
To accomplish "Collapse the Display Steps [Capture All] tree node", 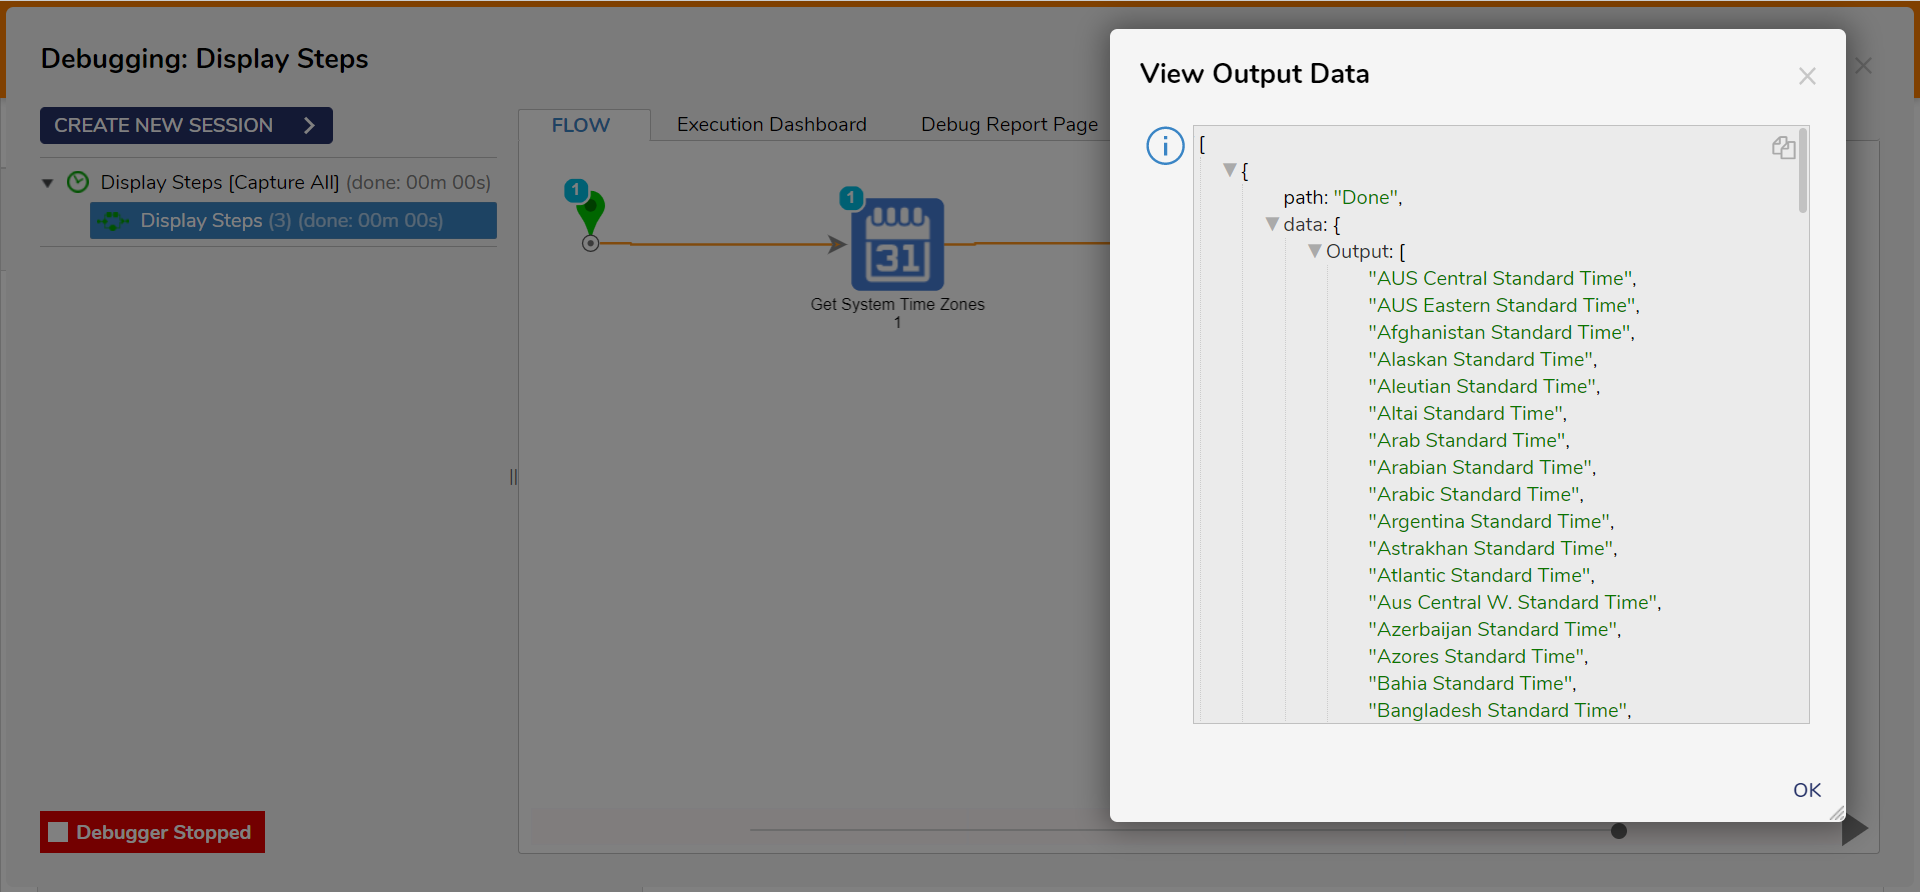I will pyautogui.click(x=47, y=183).
